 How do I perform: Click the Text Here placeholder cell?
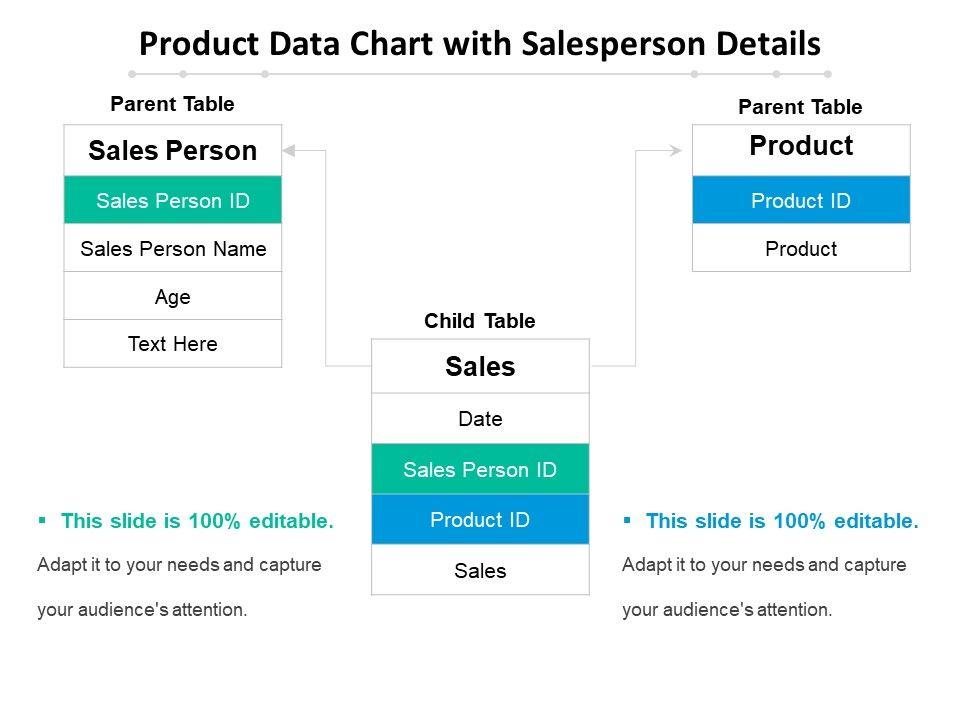coord(173,344)
